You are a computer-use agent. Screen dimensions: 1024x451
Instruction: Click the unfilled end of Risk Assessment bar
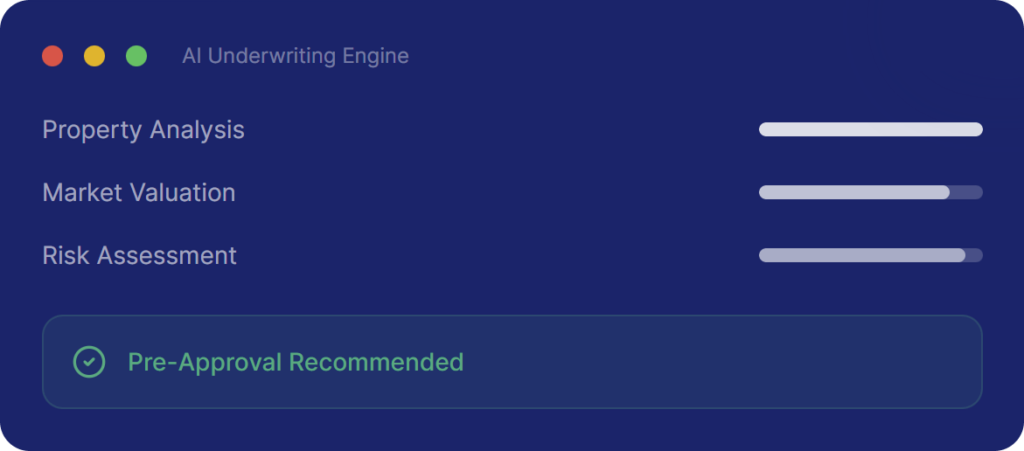[975, 255]
